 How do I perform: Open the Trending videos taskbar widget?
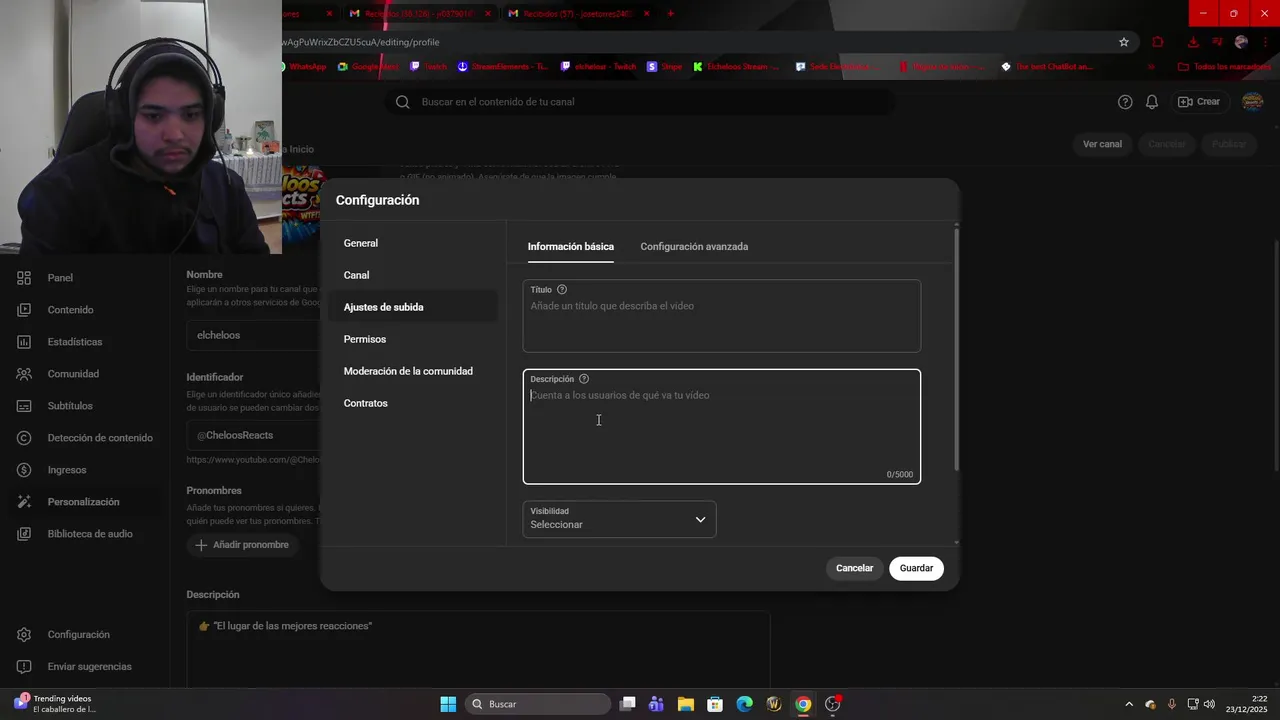55,704
